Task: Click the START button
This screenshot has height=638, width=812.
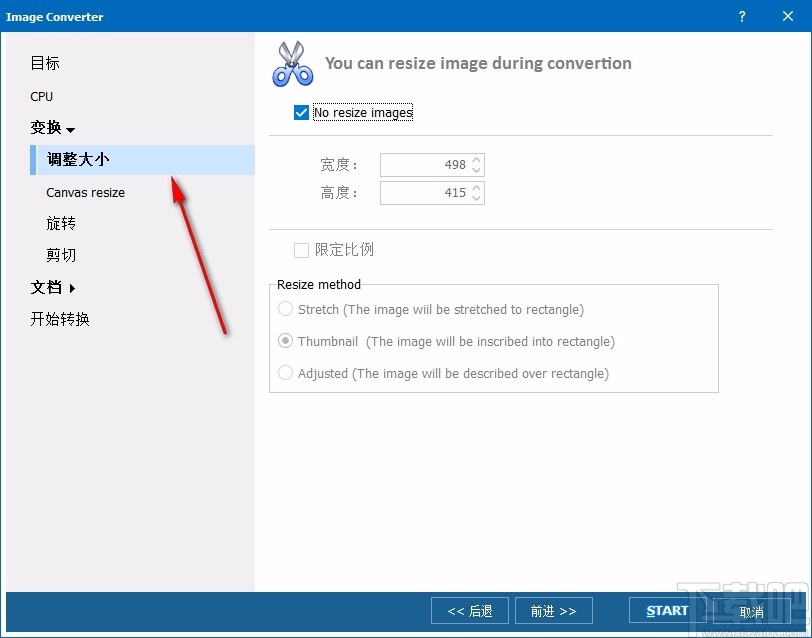Action: click(x=668, y=611)
